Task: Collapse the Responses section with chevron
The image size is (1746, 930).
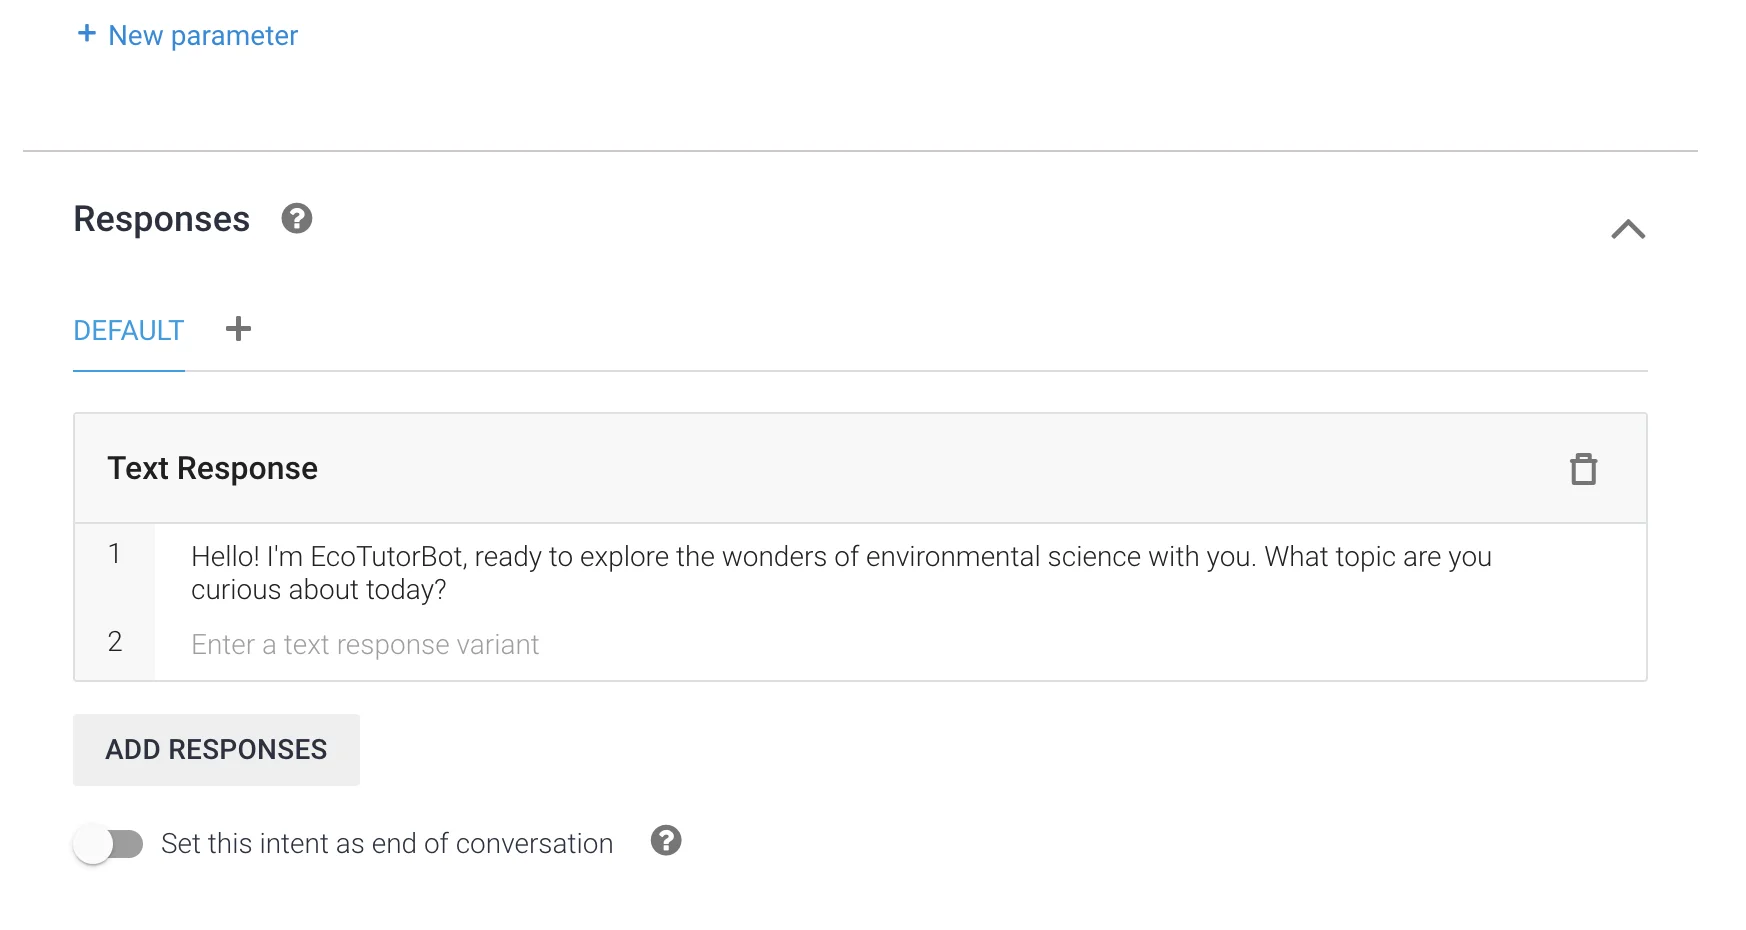Action: coord(1627,229)
